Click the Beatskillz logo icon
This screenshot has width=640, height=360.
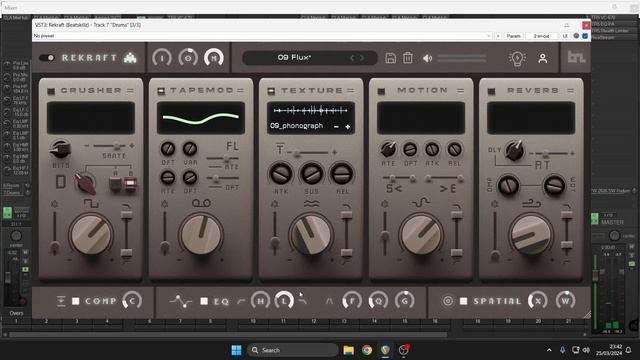[x=577, y=57]
